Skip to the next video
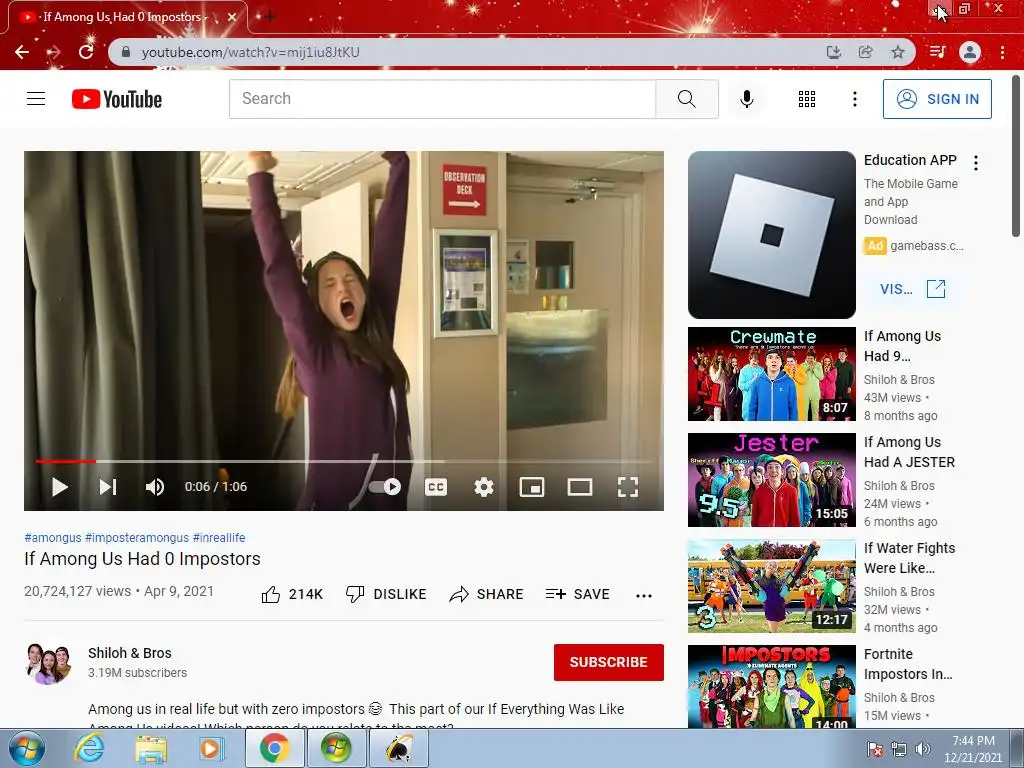 pyautogui.click(x=108, y=487)
